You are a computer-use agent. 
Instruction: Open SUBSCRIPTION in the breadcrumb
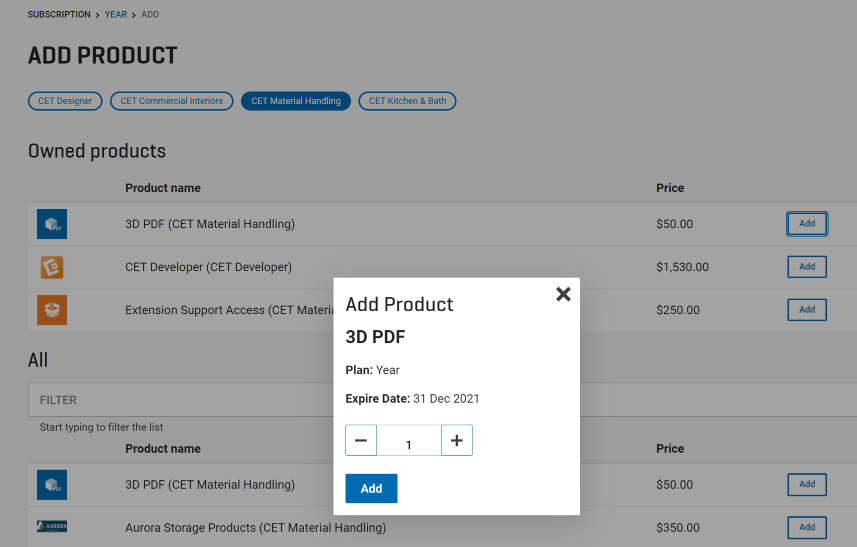59,15
